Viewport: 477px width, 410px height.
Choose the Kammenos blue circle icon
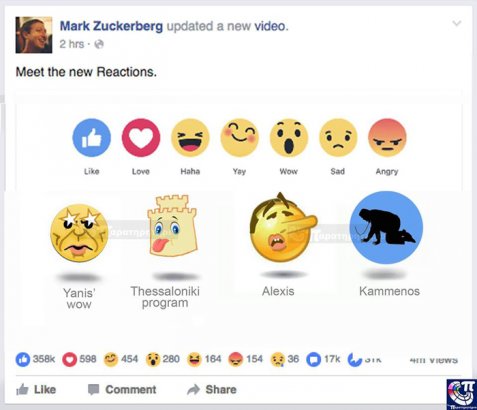tap(386, 227)
